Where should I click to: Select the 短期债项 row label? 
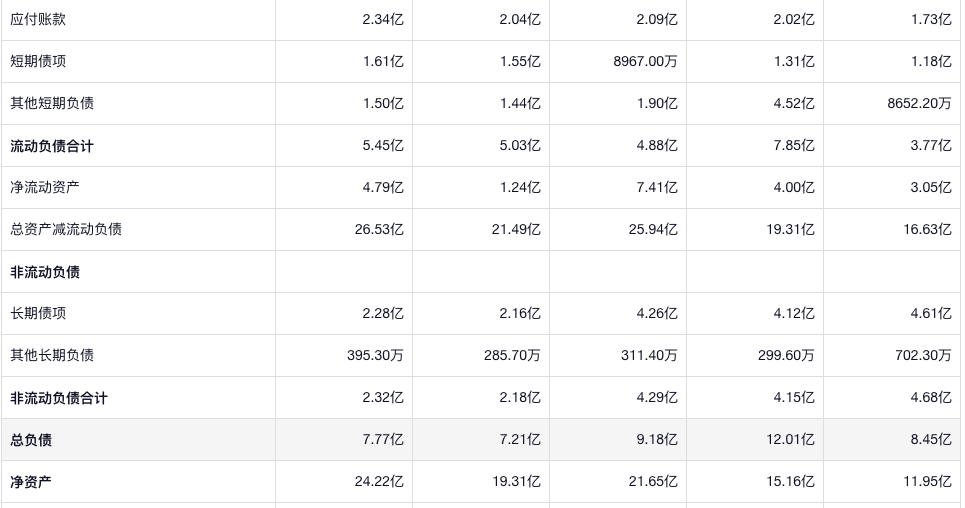click(38, 61)
